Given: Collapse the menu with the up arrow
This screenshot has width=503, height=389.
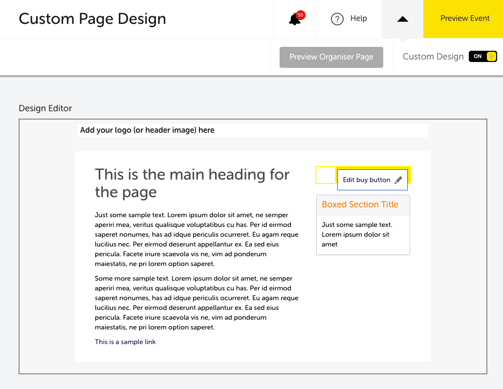Looking at the screenshot, I should pyautogui.click(x=403, y=19).
